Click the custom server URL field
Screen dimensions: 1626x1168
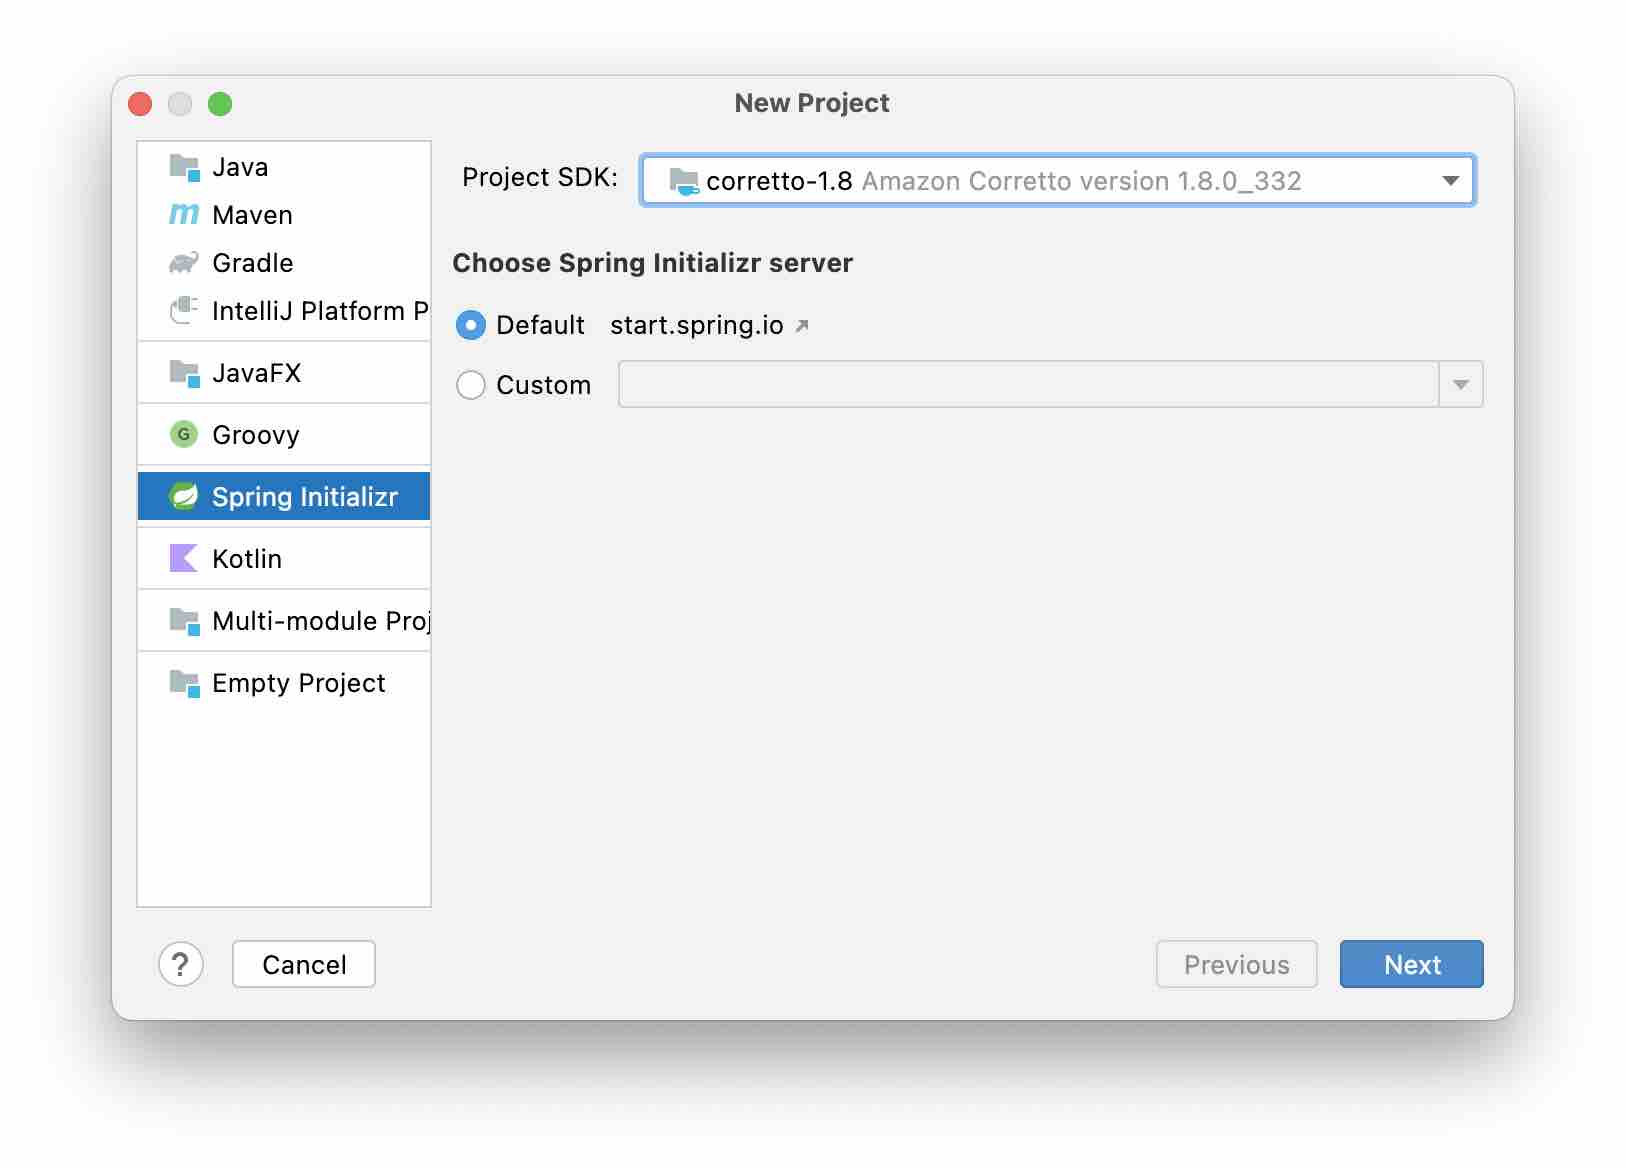pyautogui.click(x=1030, y=384)
